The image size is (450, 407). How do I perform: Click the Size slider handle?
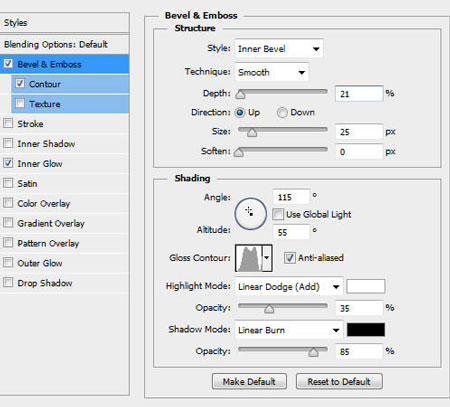pos(252,133)
